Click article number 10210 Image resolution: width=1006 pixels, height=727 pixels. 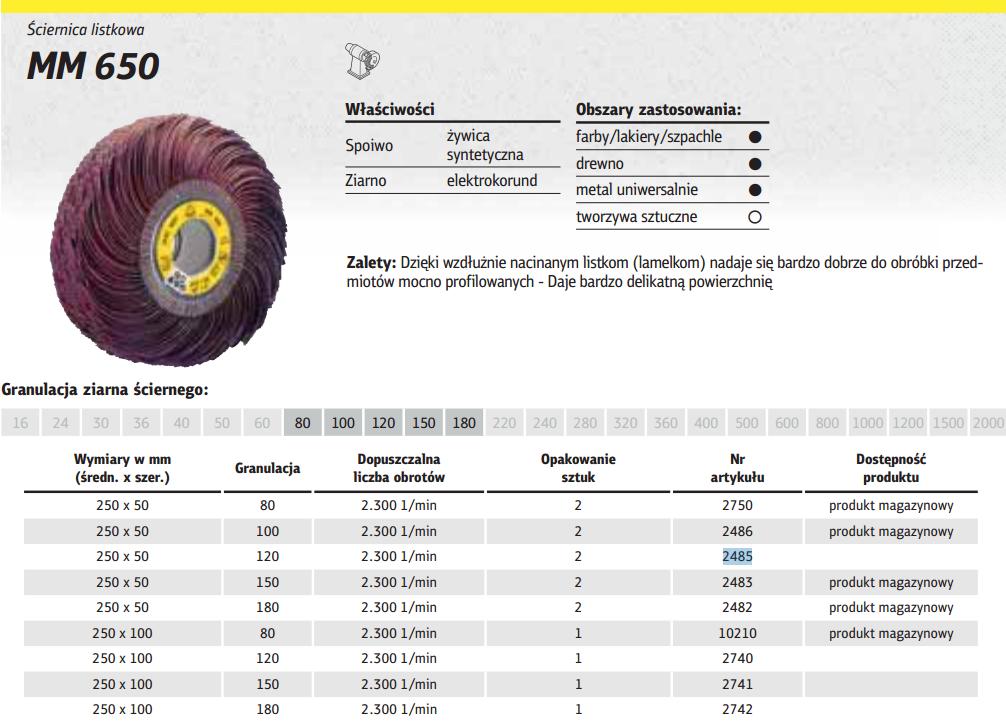pyautogui.click(x=737, y=633)
